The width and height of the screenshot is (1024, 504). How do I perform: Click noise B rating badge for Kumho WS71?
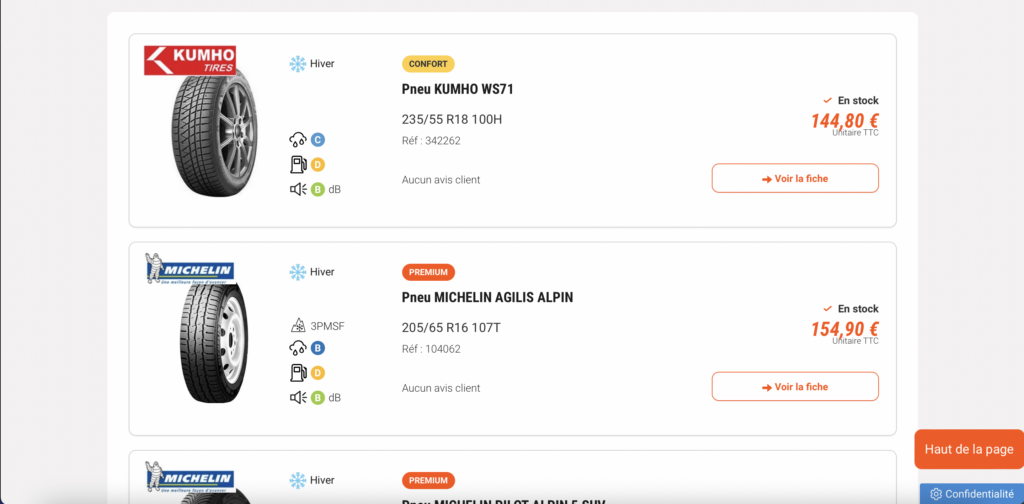[x=317, y=189]
